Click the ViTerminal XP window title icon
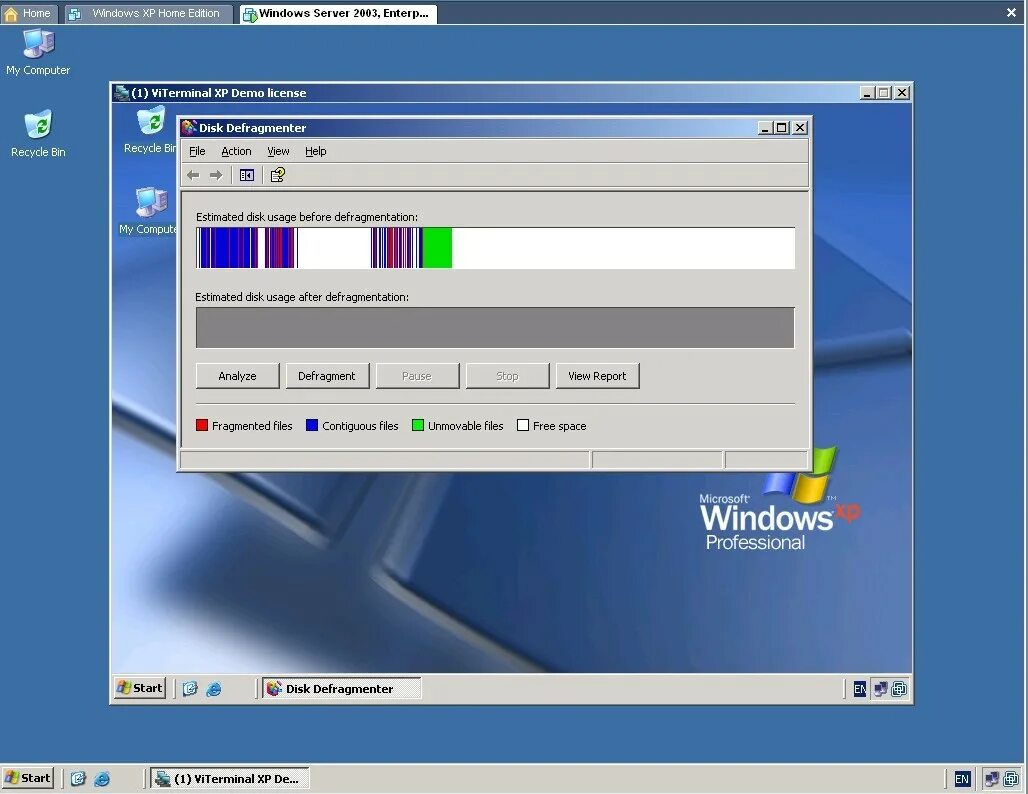This screenshot has width=1028, height=794. click(x=121, y=92)
